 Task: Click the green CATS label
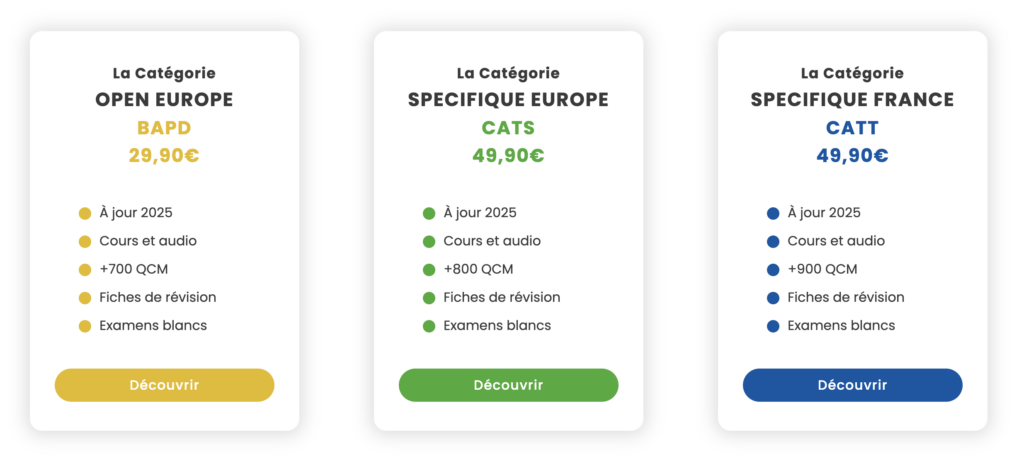point(509,128)
